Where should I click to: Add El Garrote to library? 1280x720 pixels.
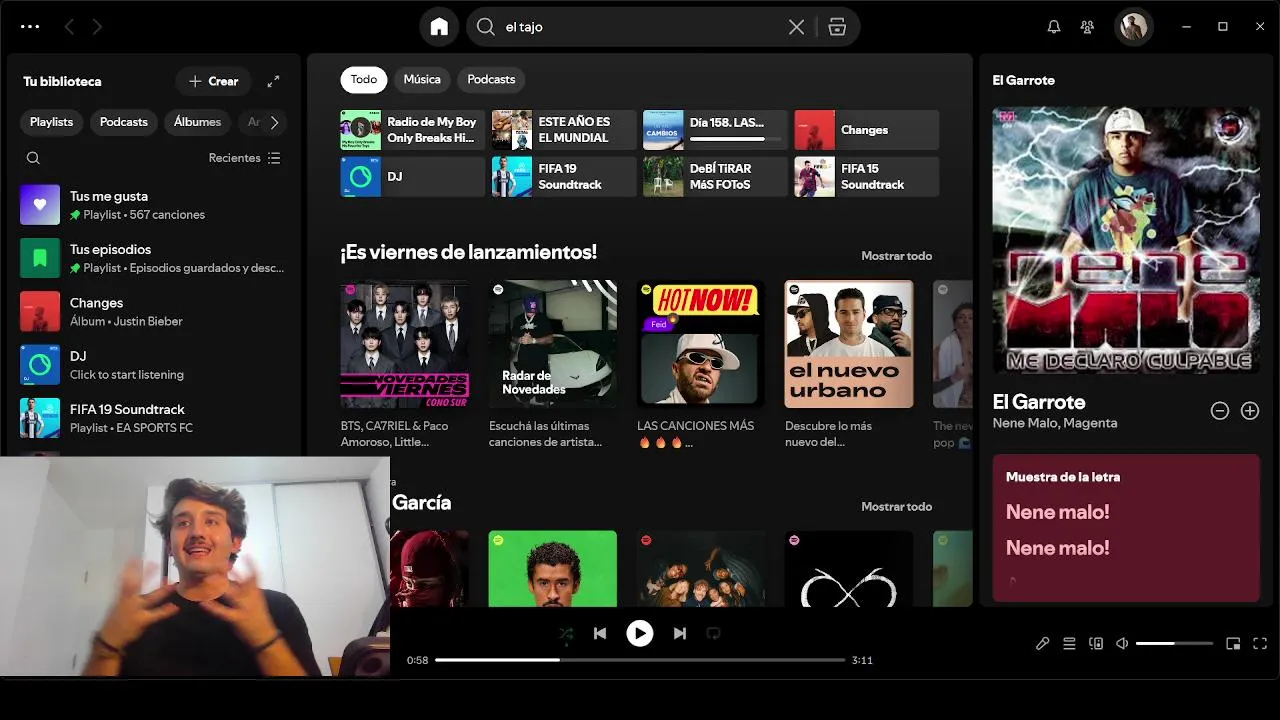1250,411
